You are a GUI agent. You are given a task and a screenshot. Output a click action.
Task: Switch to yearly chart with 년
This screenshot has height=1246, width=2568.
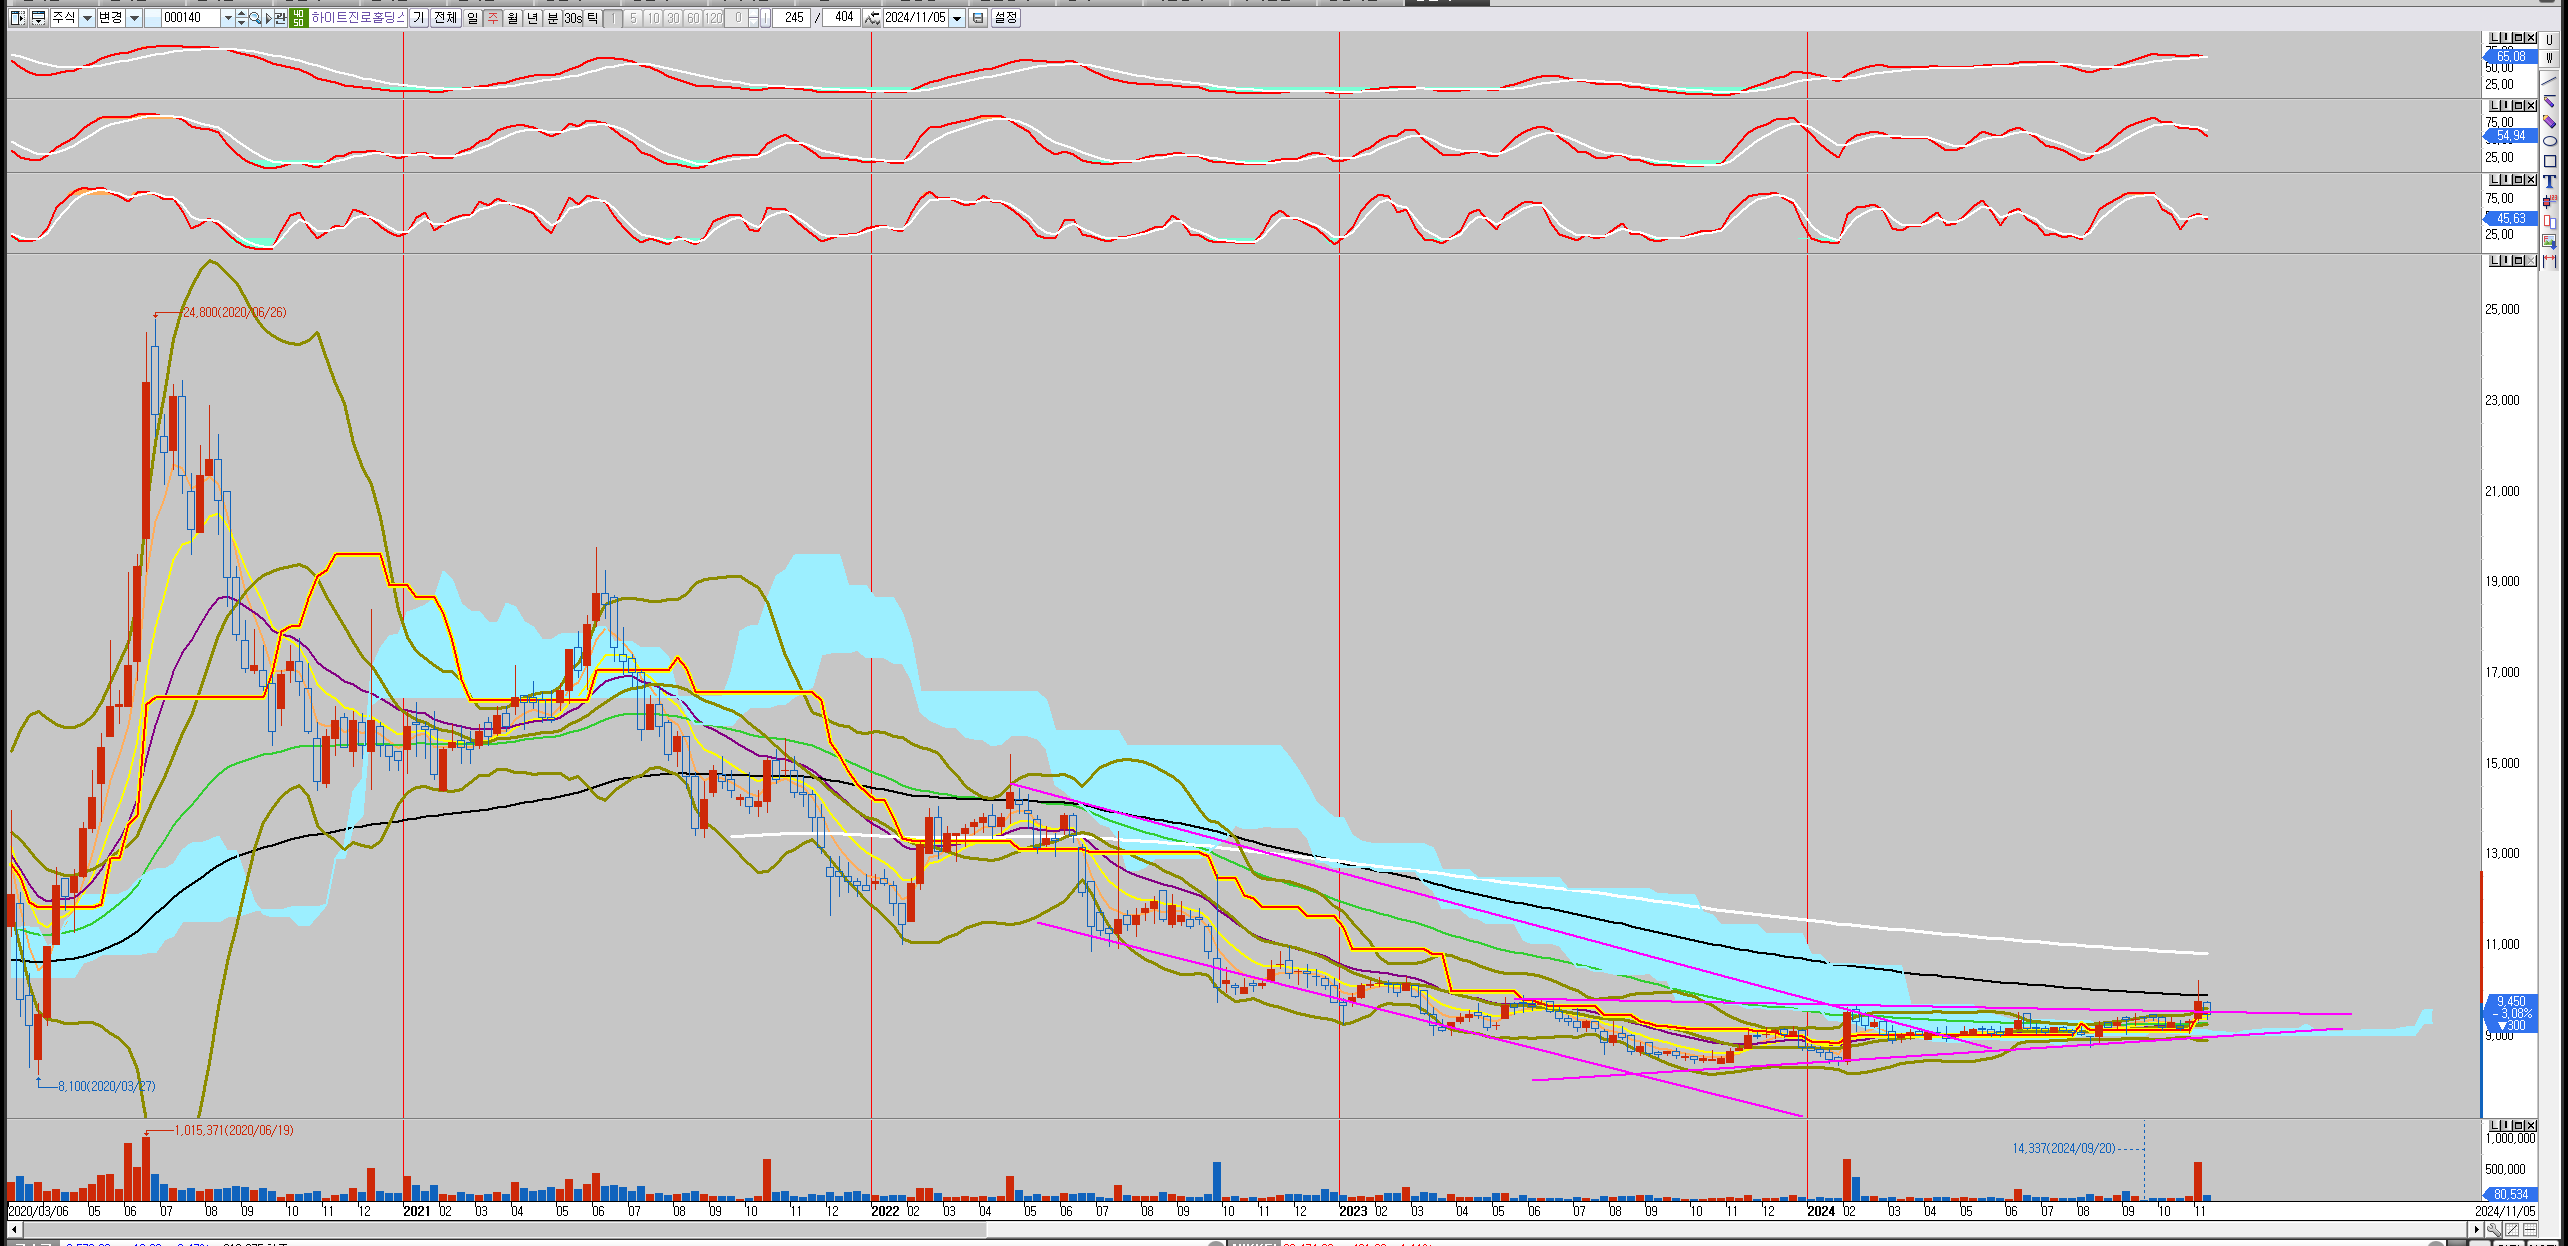[x=532, y=18]
